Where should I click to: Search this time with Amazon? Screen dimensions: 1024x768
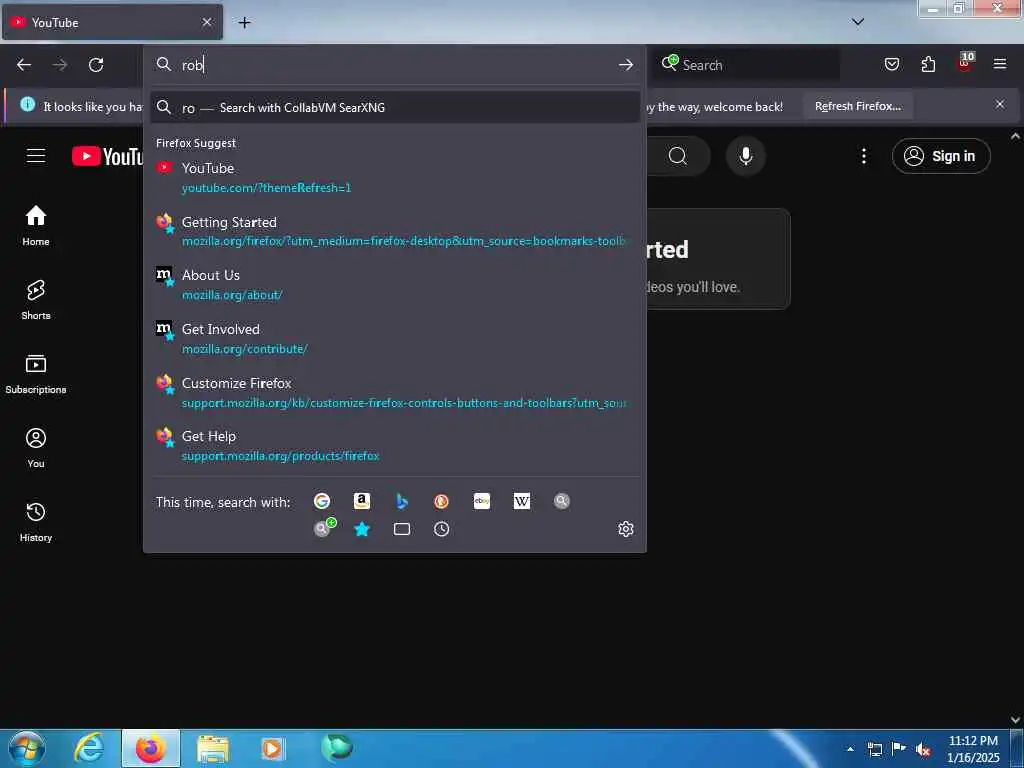[361, 501]
